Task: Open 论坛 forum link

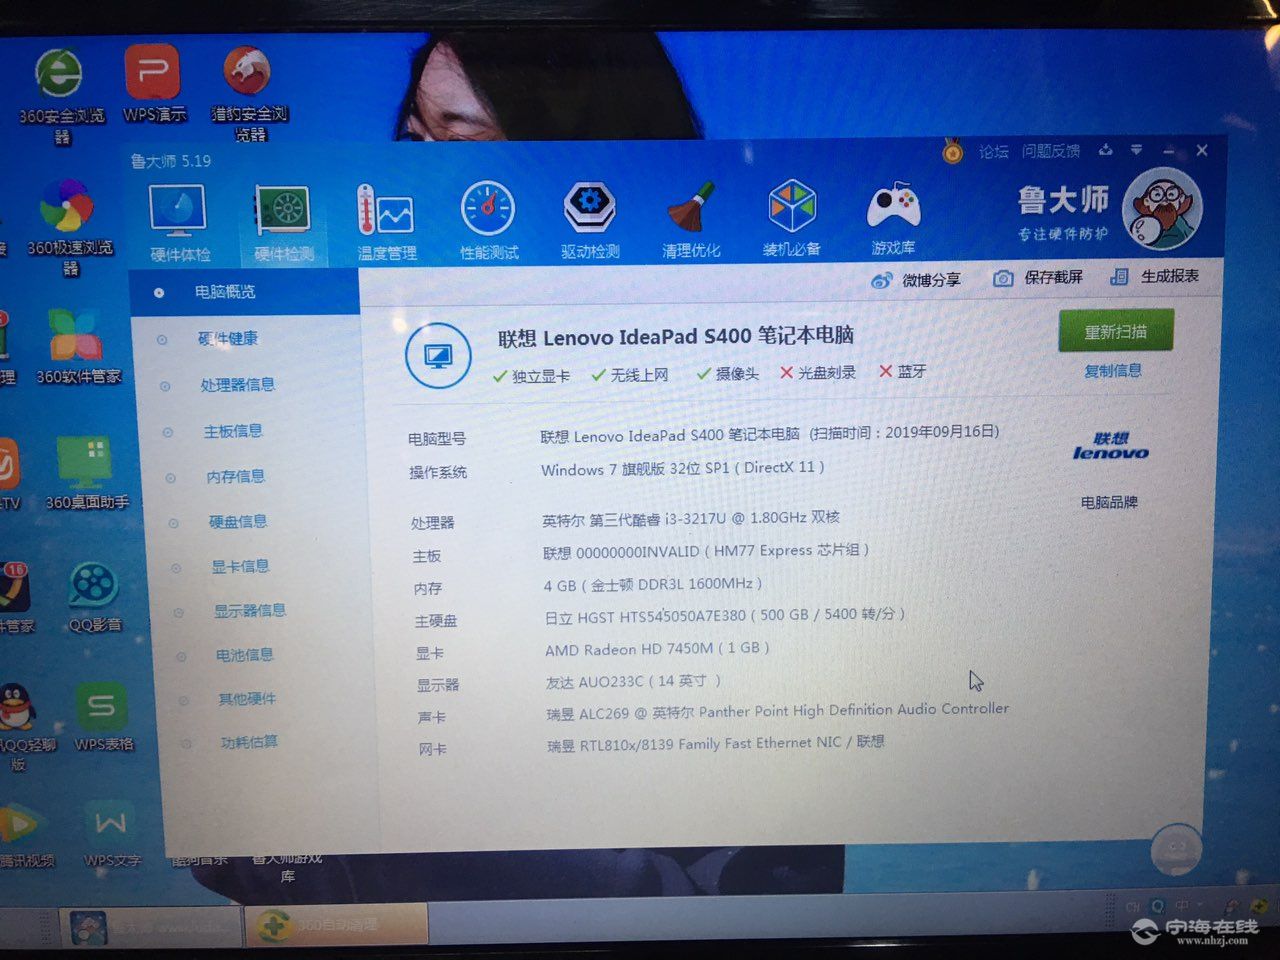Action: point(993,151)
